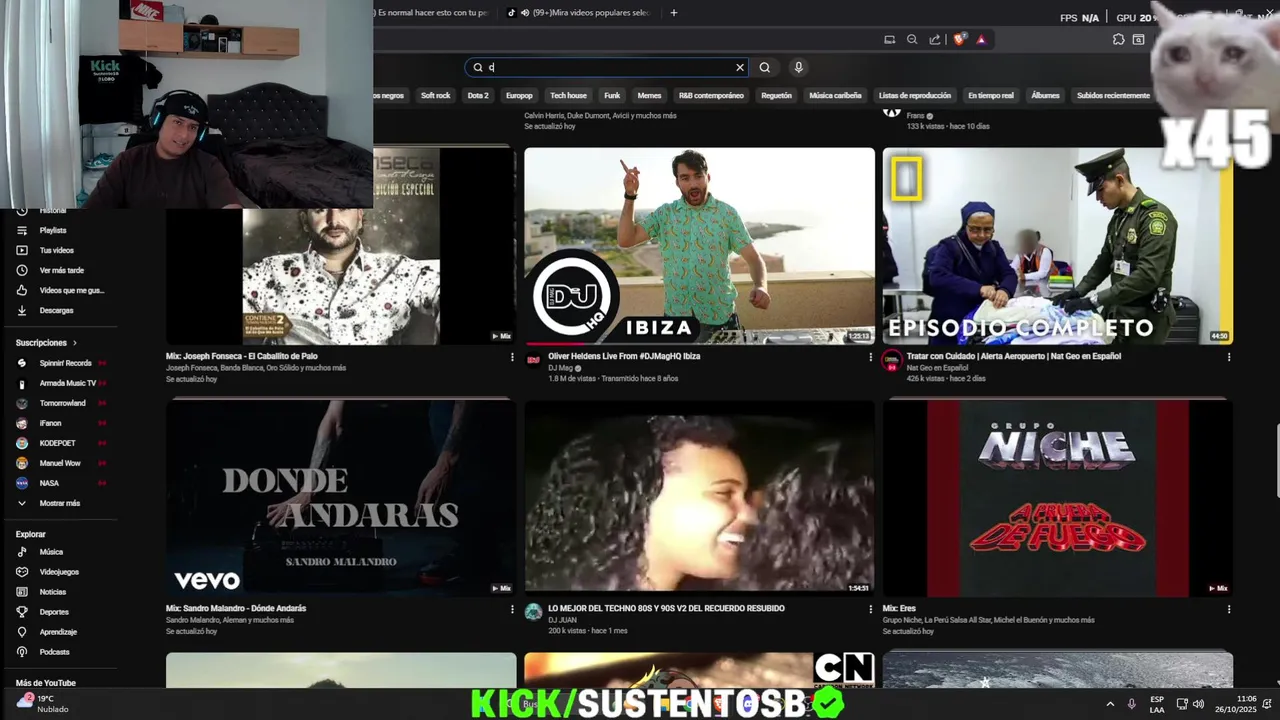Viewport: 1280px width, 720px height.
Task: Filter by Tech house chip
Action: click(x=568, y=95)
